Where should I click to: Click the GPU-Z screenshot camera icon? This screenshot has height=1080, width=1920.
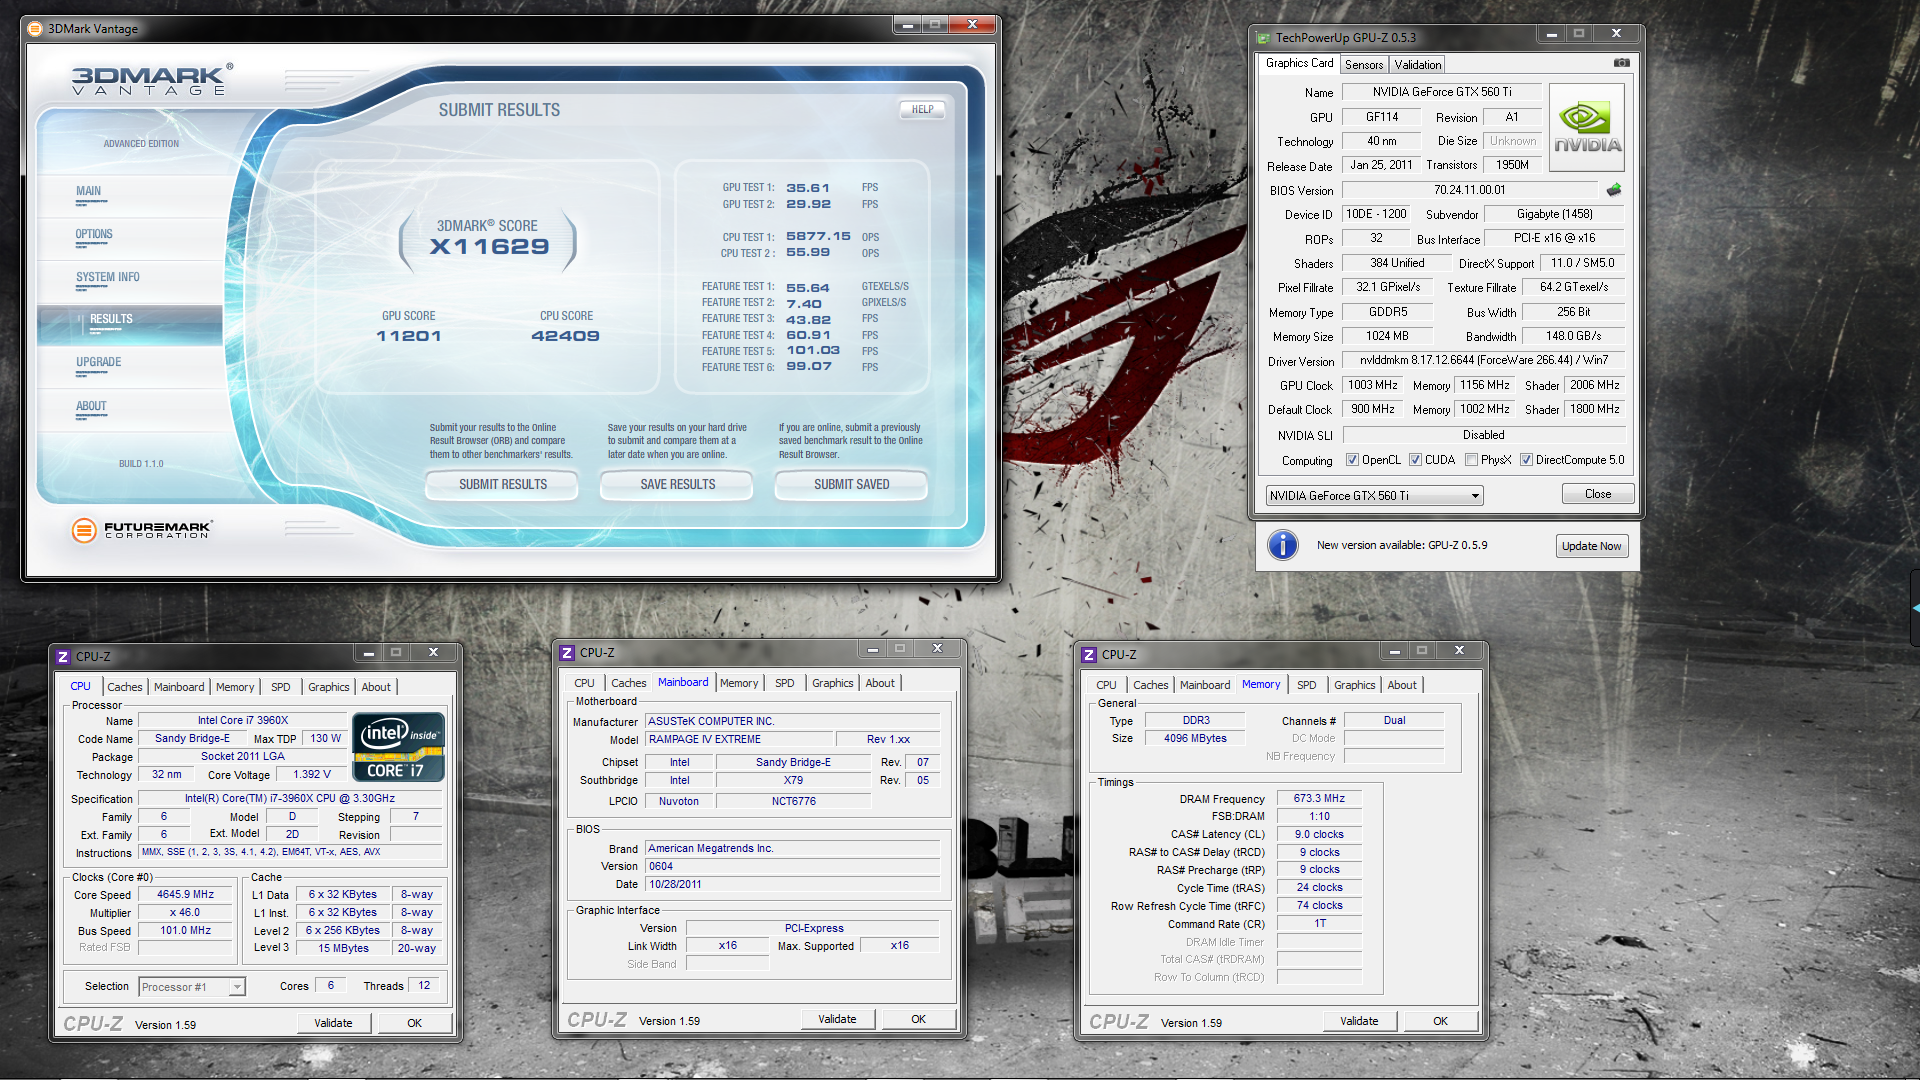[x=1621, y=63]
